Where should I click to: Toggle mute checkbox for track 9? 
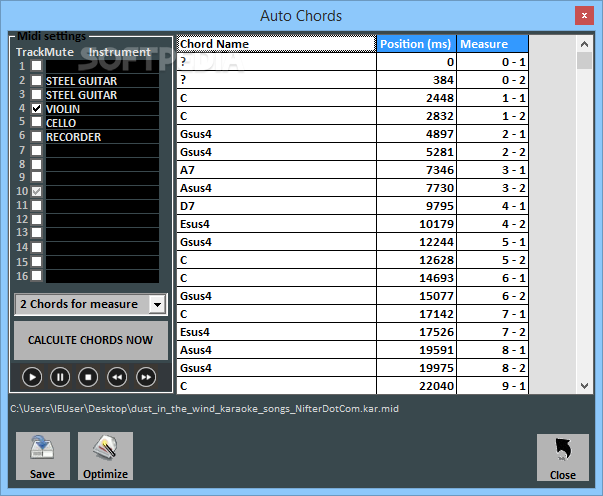pyautogui.click(x=37, y=177)
